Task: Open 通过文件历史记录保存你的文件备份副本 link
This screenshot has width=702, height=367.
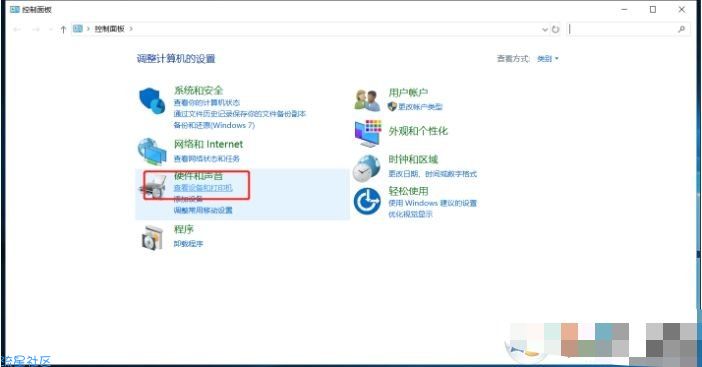Action: (x=240, y=114)
